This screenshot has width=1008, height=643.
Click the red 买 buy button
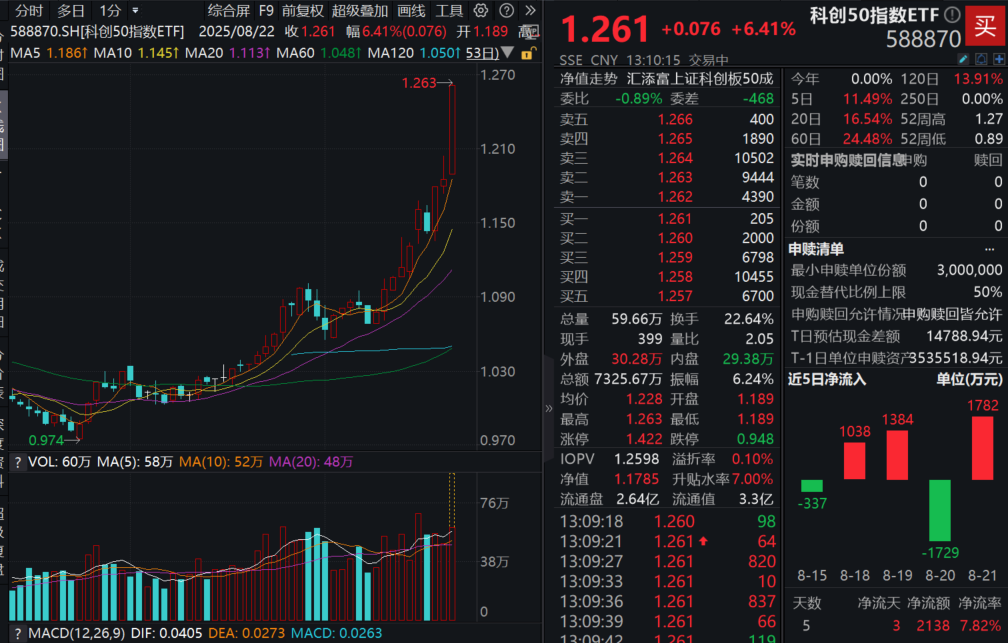[x=986, y=26]
